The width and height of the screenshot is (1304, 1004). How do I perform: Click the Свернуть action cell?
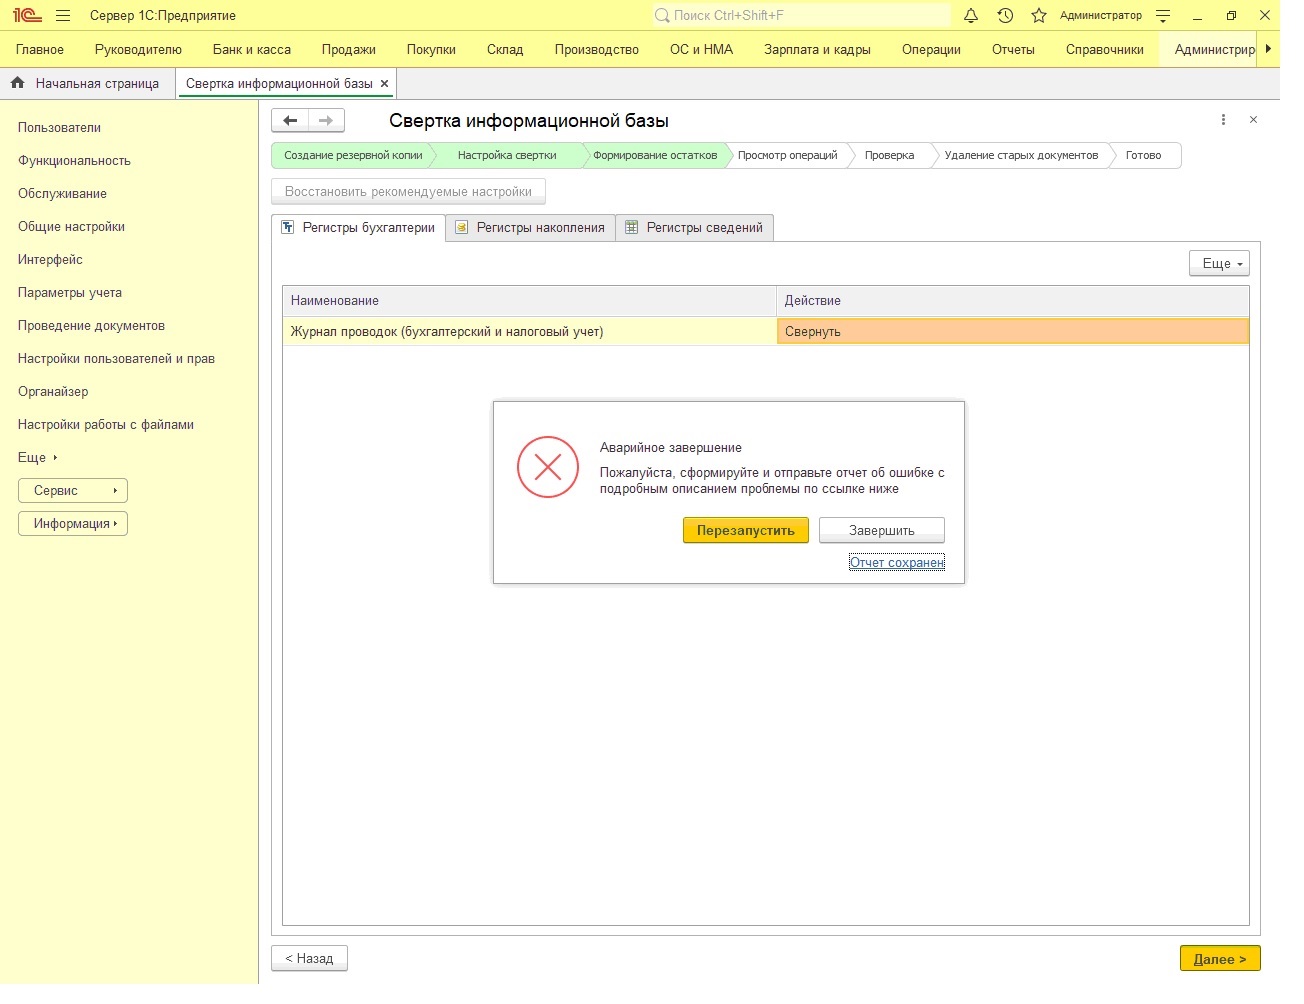(1012, 332)
